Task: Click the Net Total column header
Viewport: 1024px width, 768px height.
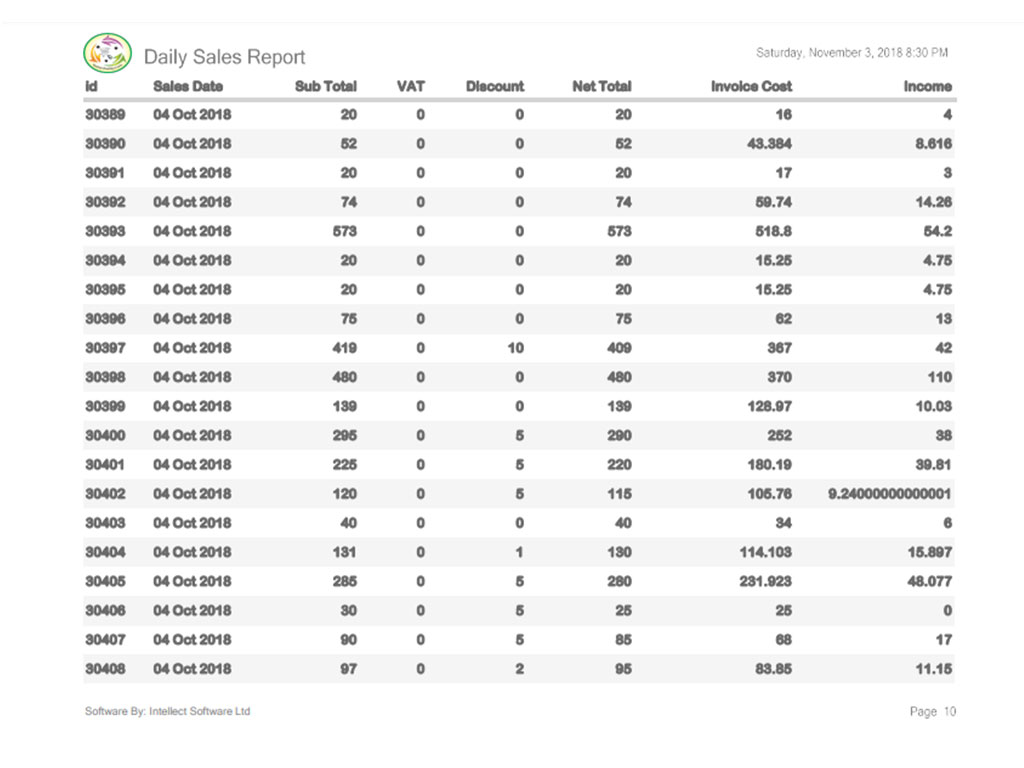Action: tap(601, 86)
